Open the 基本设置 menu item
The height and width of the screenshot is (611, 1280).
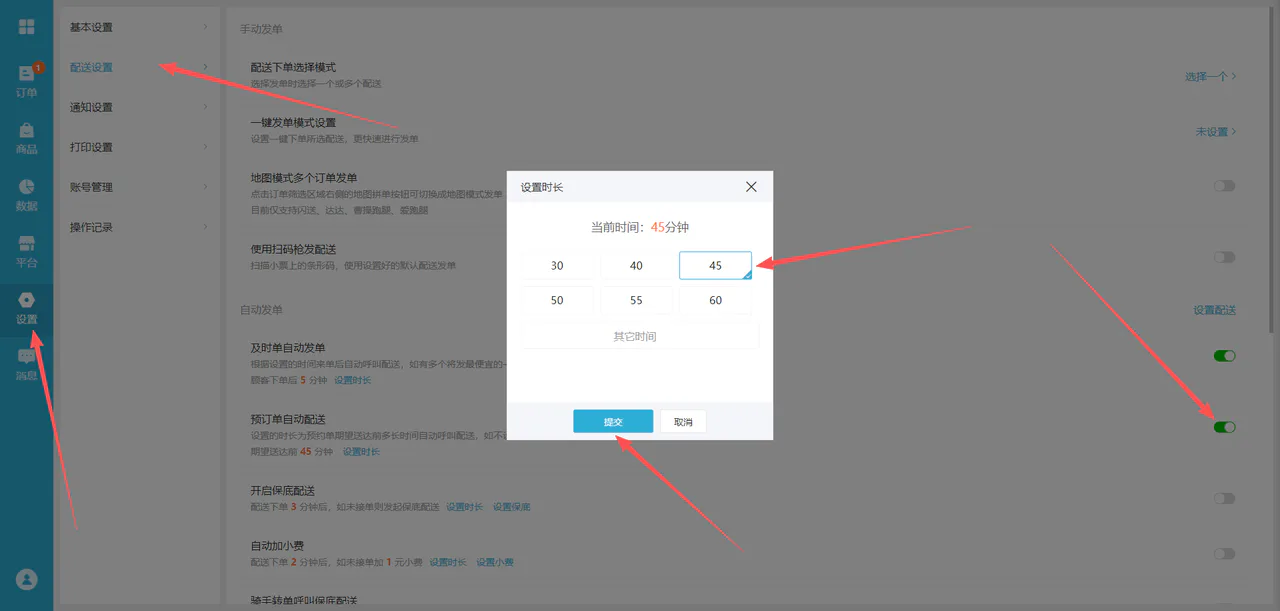140,27
